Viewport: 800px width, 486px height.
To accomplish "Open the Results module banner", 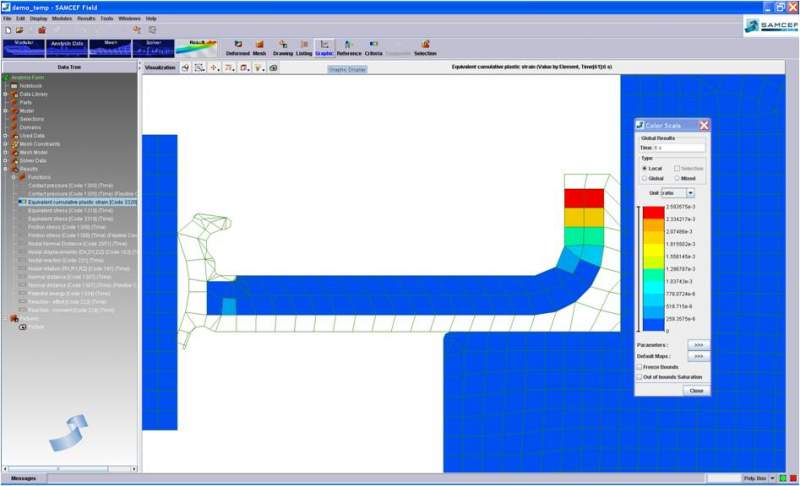I will 196,48.
